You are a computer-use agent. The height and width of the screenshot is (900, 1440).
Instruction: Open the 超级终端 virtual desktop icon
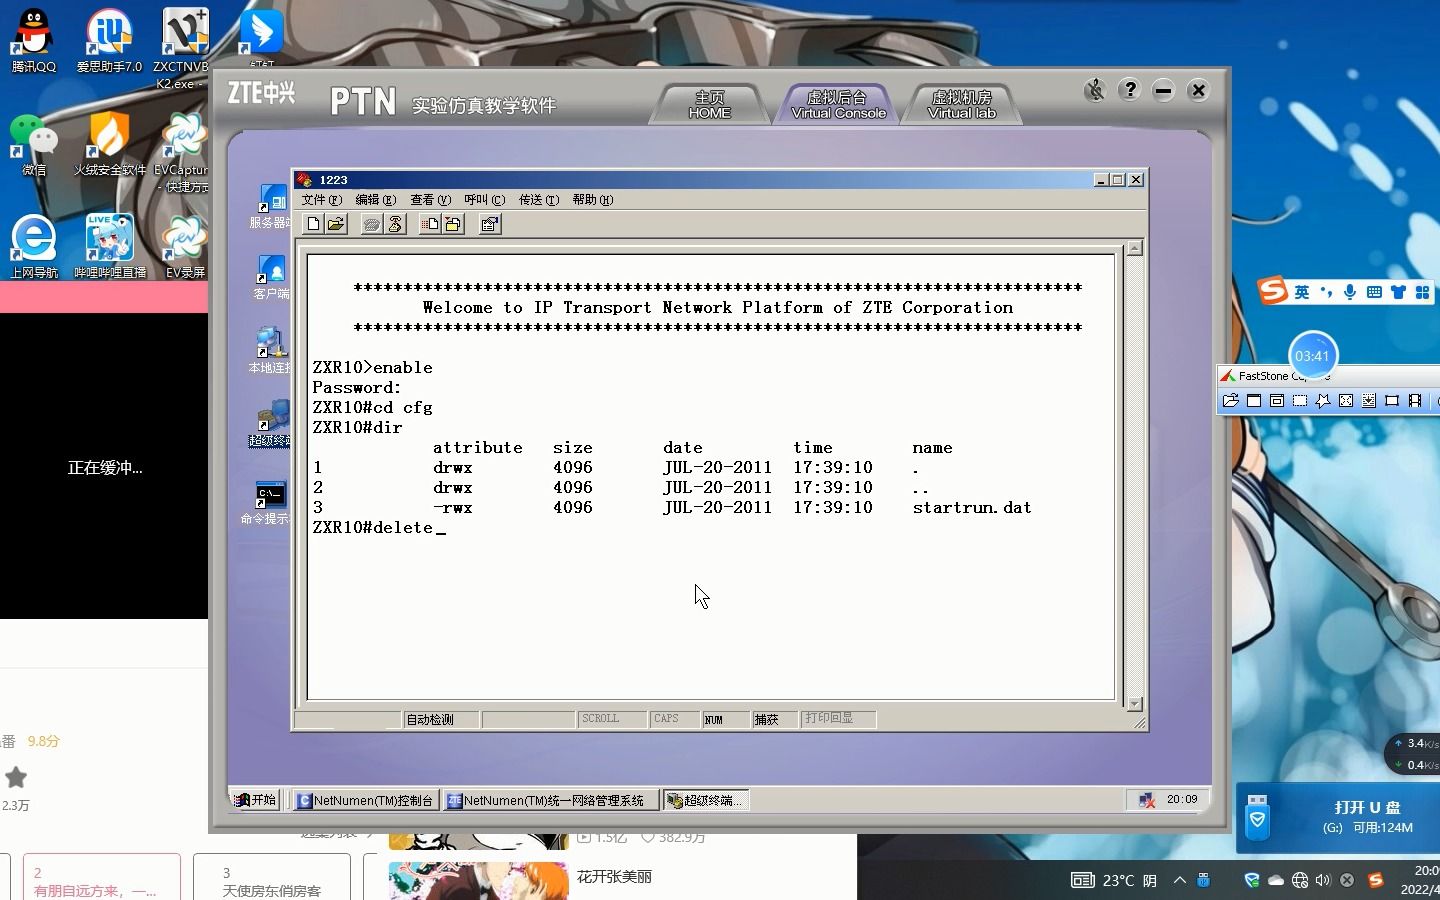click(270, 424)
